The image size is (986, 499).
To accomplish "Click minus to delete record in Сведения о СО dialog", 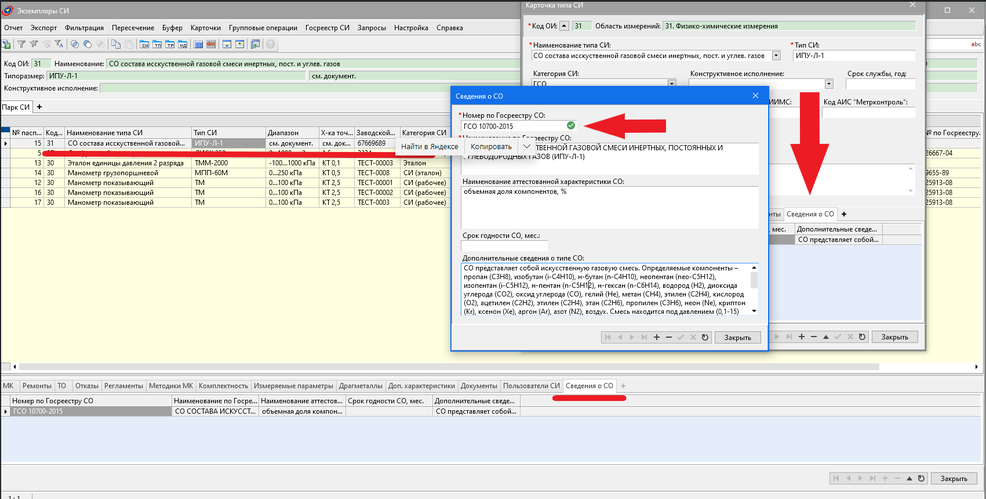I will (668, 337).
